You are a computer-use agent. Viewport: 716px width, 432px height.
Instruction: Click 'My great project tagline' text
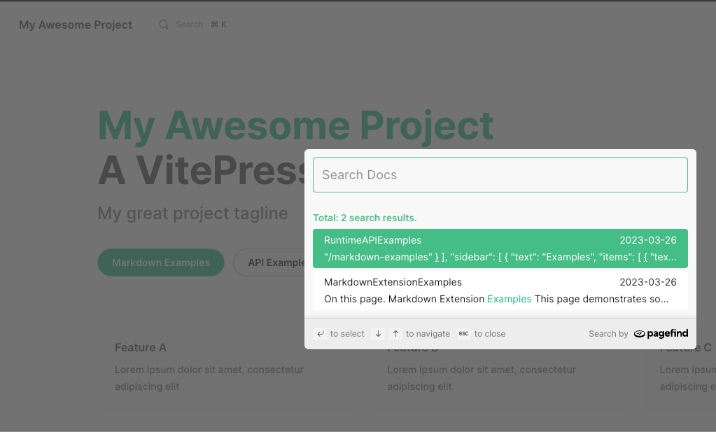click(193, 213)
